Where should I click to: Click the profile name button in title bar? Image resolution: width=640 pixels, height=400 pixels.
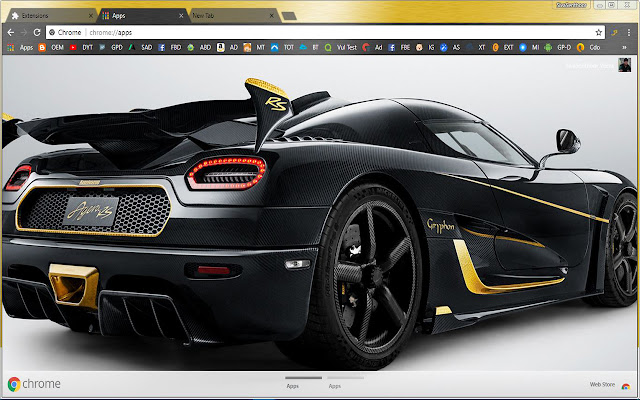tap(571, 5)
